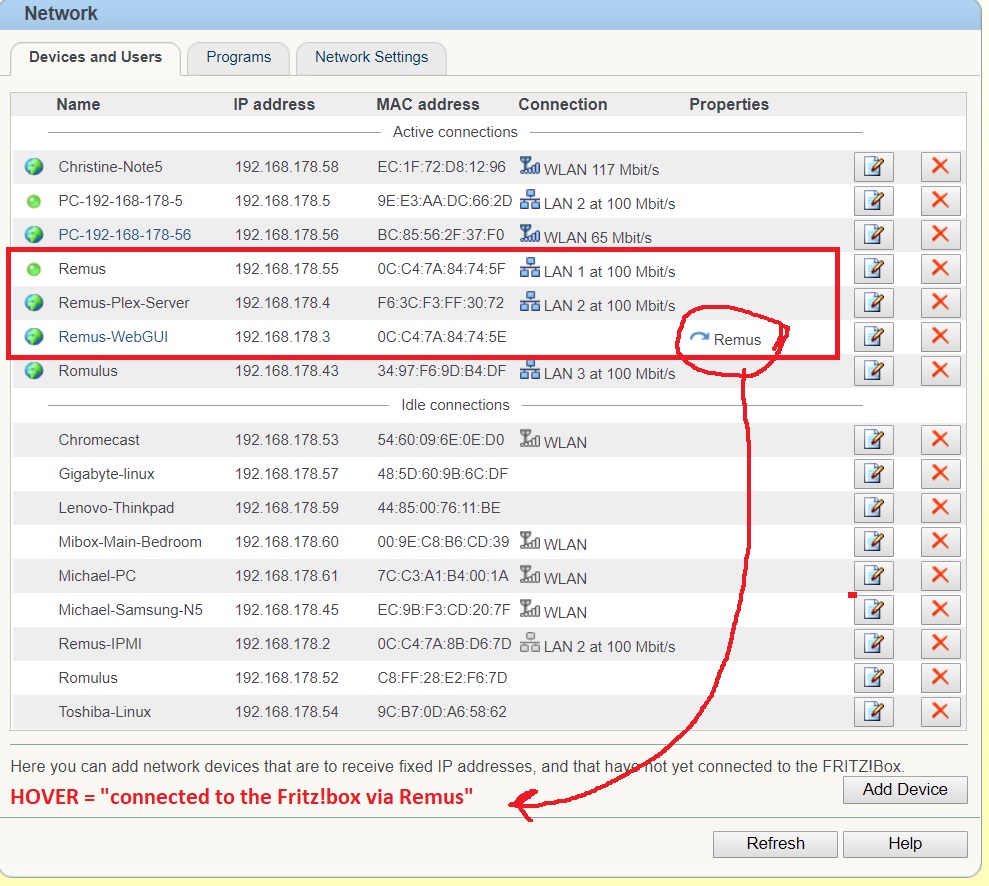Select MAC address 7C:C3:A1:B4:00:1A
Viewport: 989px width, 886px height.
pos(443,576)
